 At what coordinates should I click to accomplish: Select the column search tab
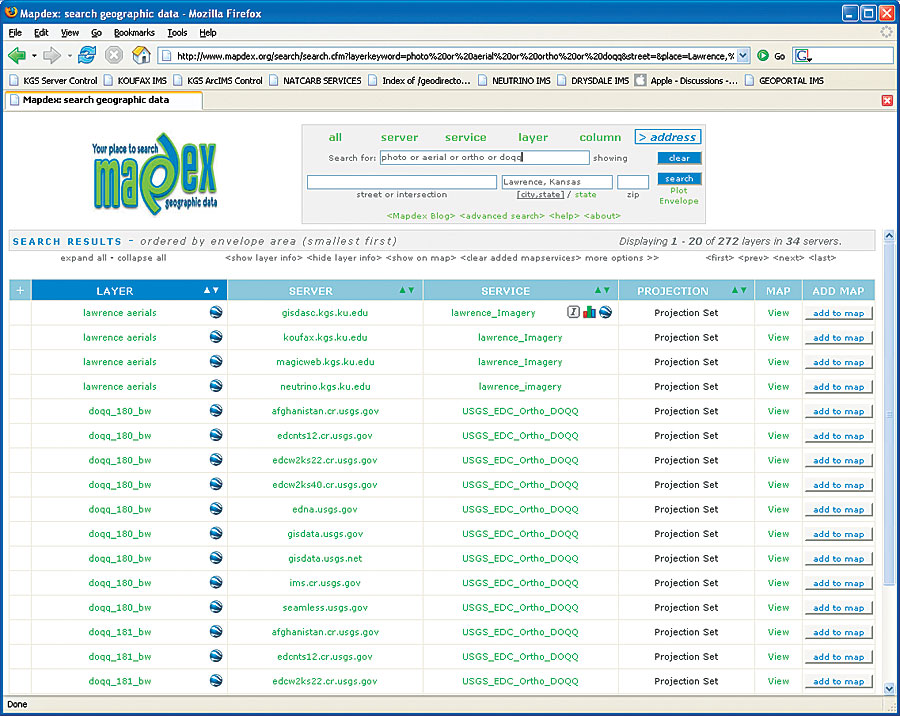click(x=600, y=137)
